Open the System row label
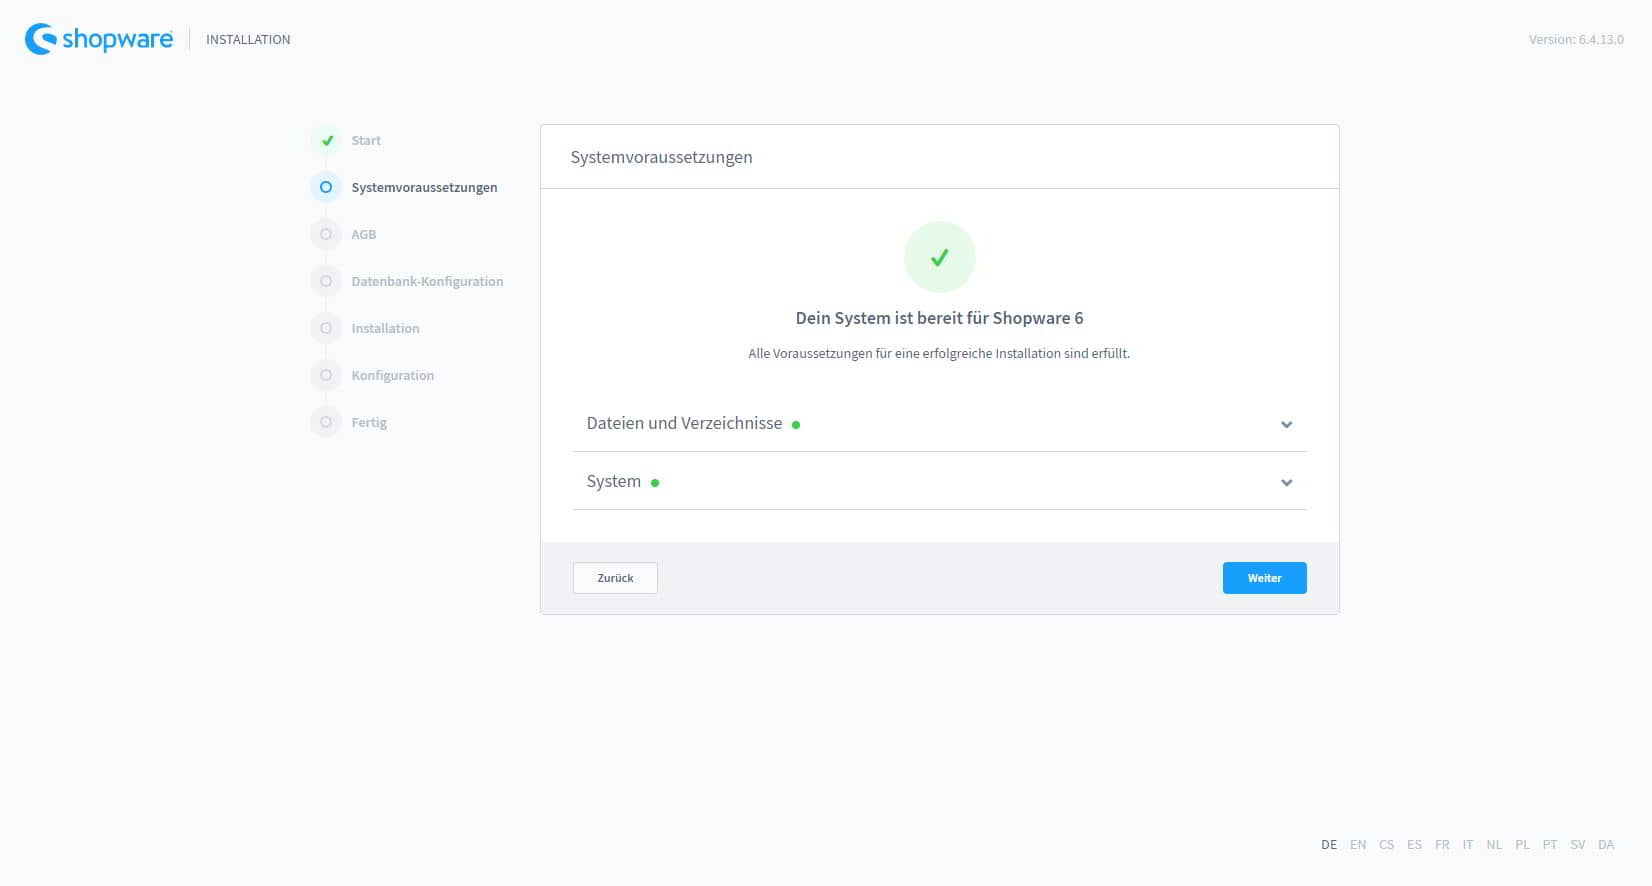This screenshot has height=886, width=1652. (613, 481)
